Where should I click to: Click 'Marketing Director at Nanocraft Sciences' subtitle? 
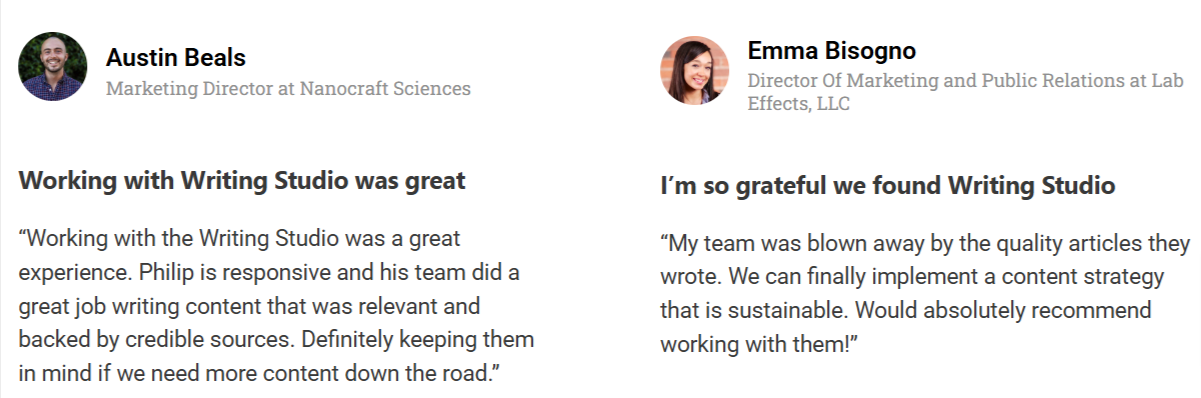click(288, 89)
